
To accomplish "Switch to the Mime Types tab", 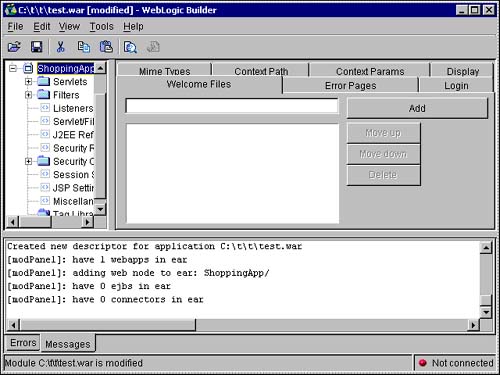I will coord(165,70).
